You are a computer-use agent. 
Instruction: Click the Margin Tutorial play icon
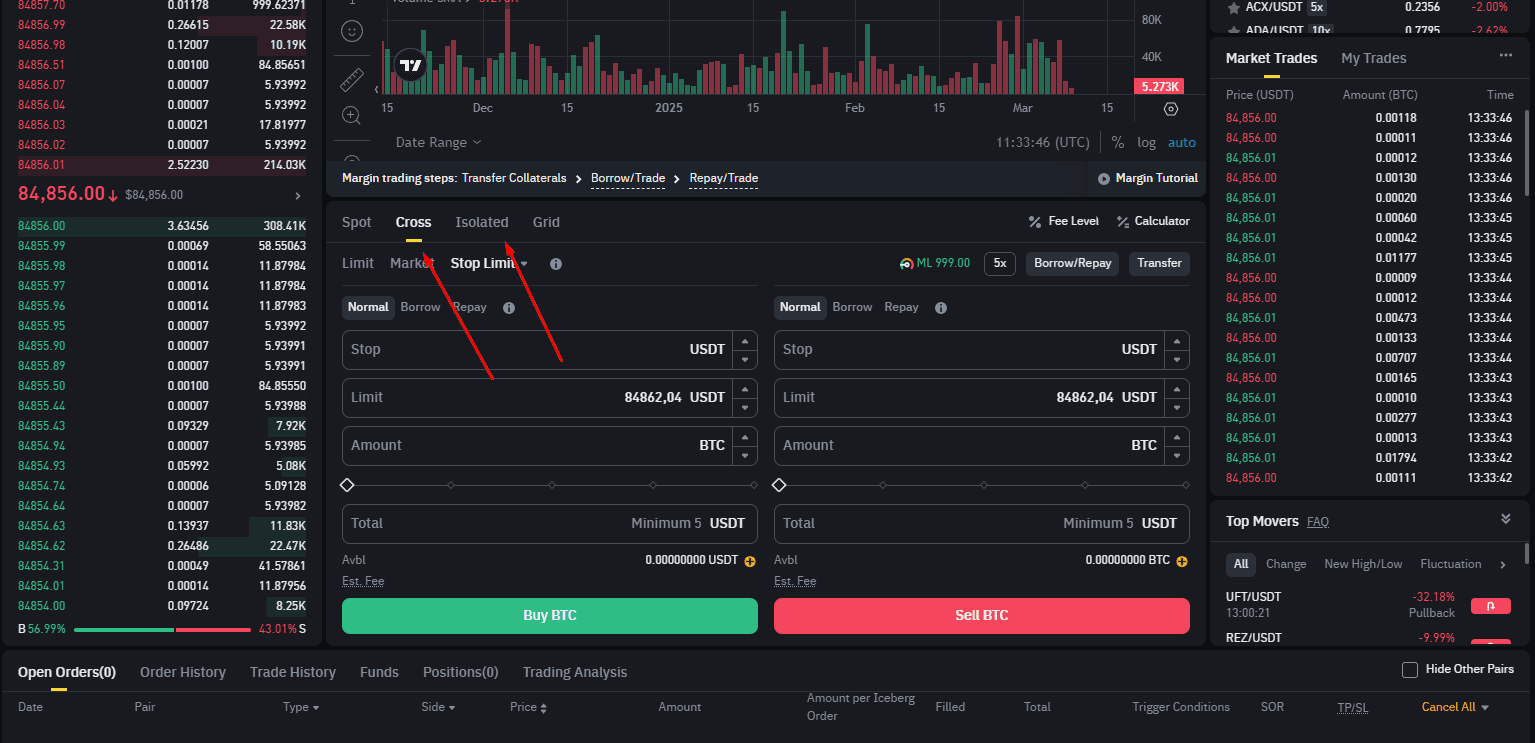pos(1104,179)
